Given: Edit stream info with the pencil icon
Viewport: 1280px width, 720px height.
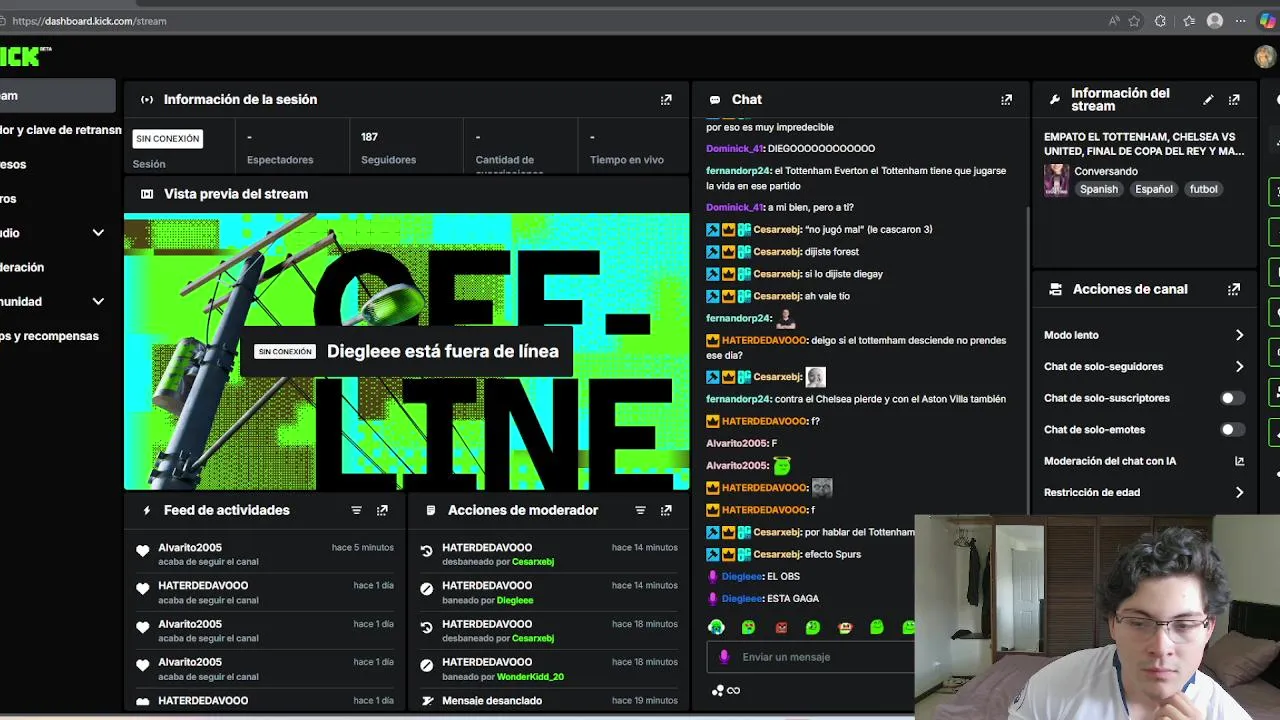Looking at the screenshot, I should click(1208, 100).
